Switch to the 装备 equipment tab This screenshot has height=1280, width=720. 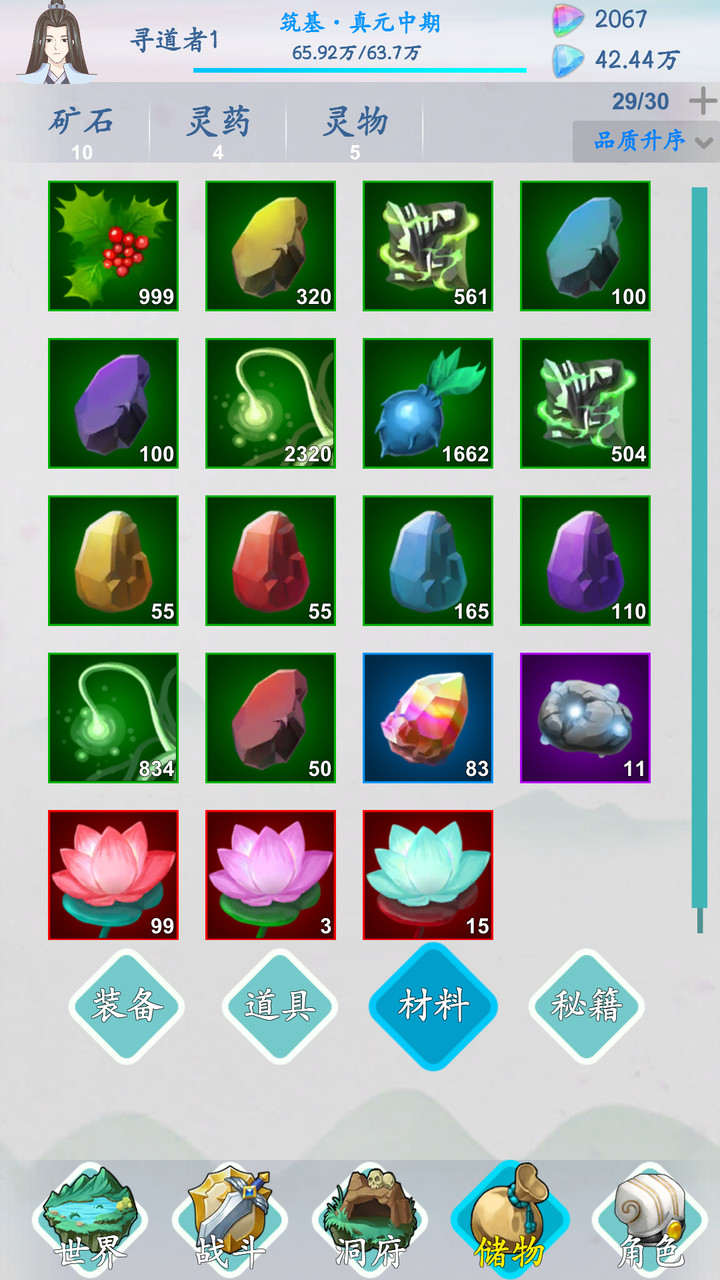(127, 1006)
